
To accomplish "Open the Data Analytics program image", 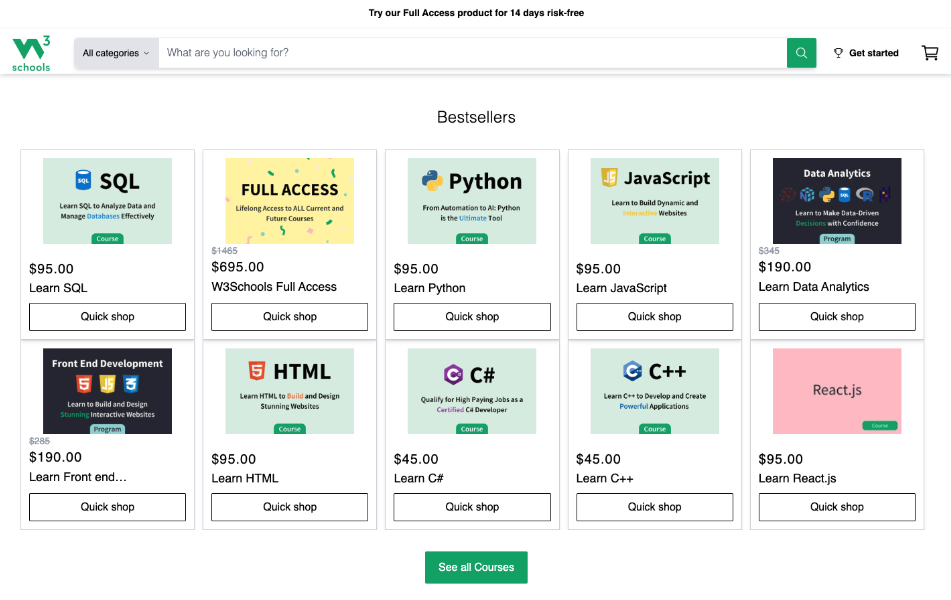I will click(837, 201).
